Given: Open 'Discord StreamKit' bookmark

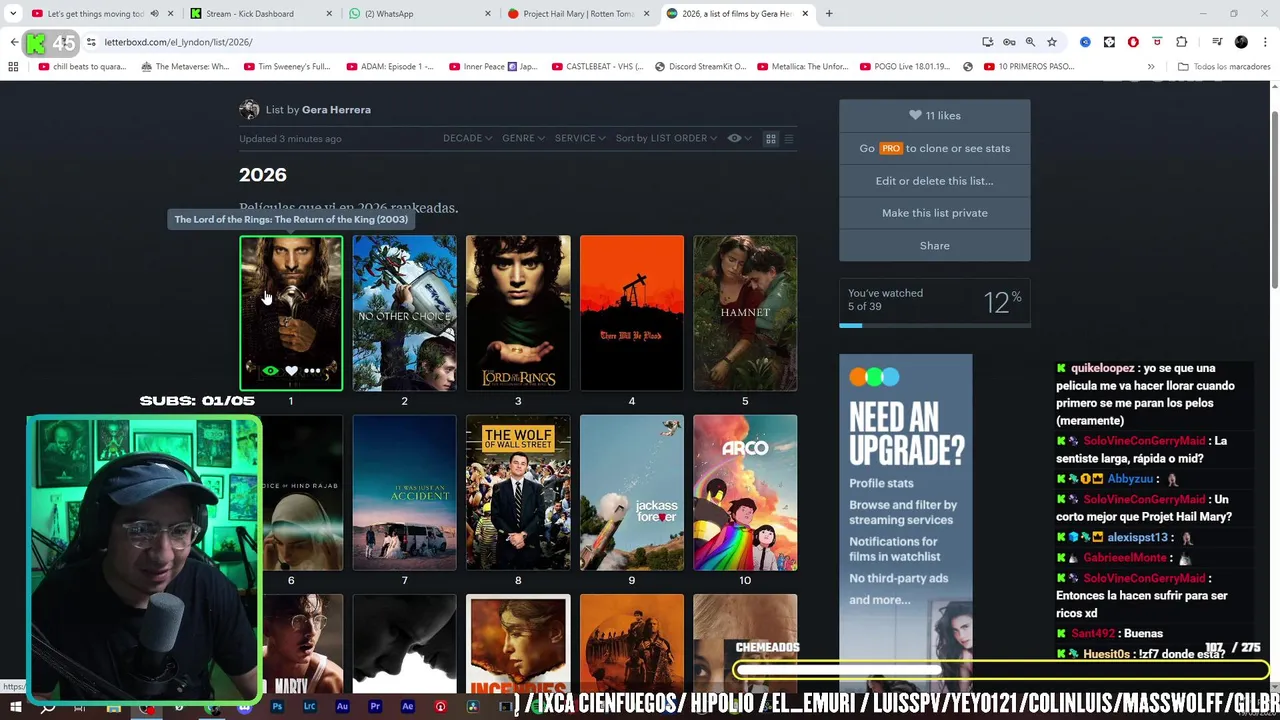Looking at the screenshot, I should pyautogui.click(x=701, y=67).
